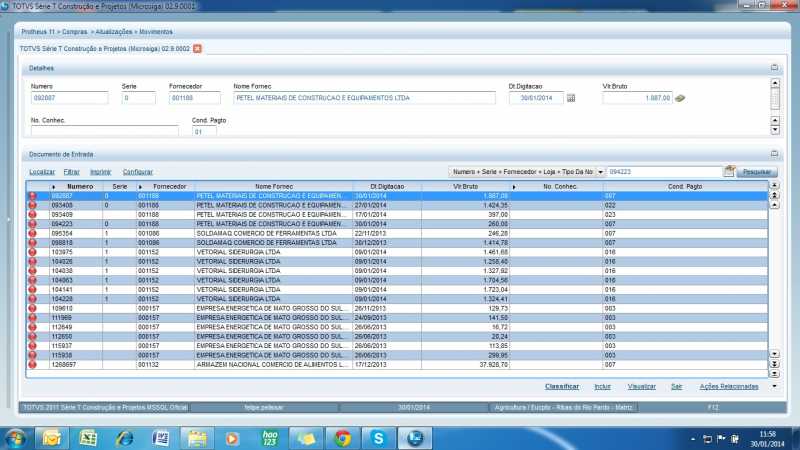Open Google Chrome from the taskbar
The height and width of the screenshot is (450, 800).
coord(342,438)
